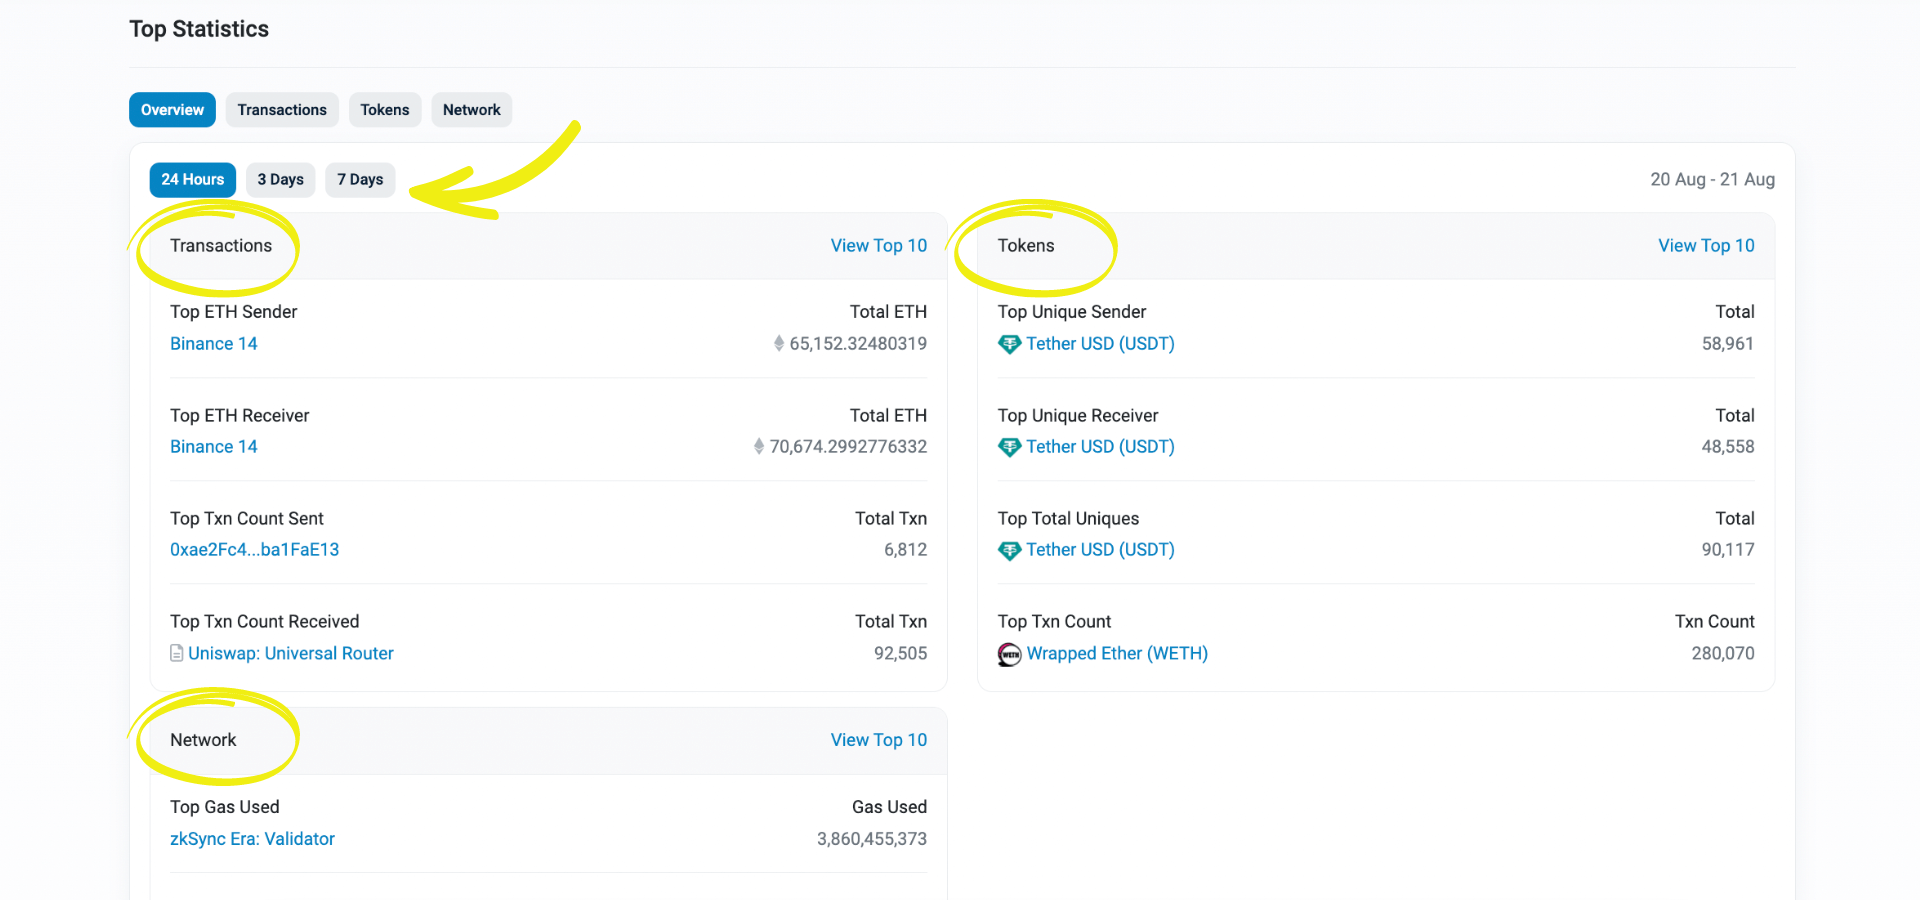Open the Tokens tab
The image size is (1920, 900).
click(x=385, y=110)
